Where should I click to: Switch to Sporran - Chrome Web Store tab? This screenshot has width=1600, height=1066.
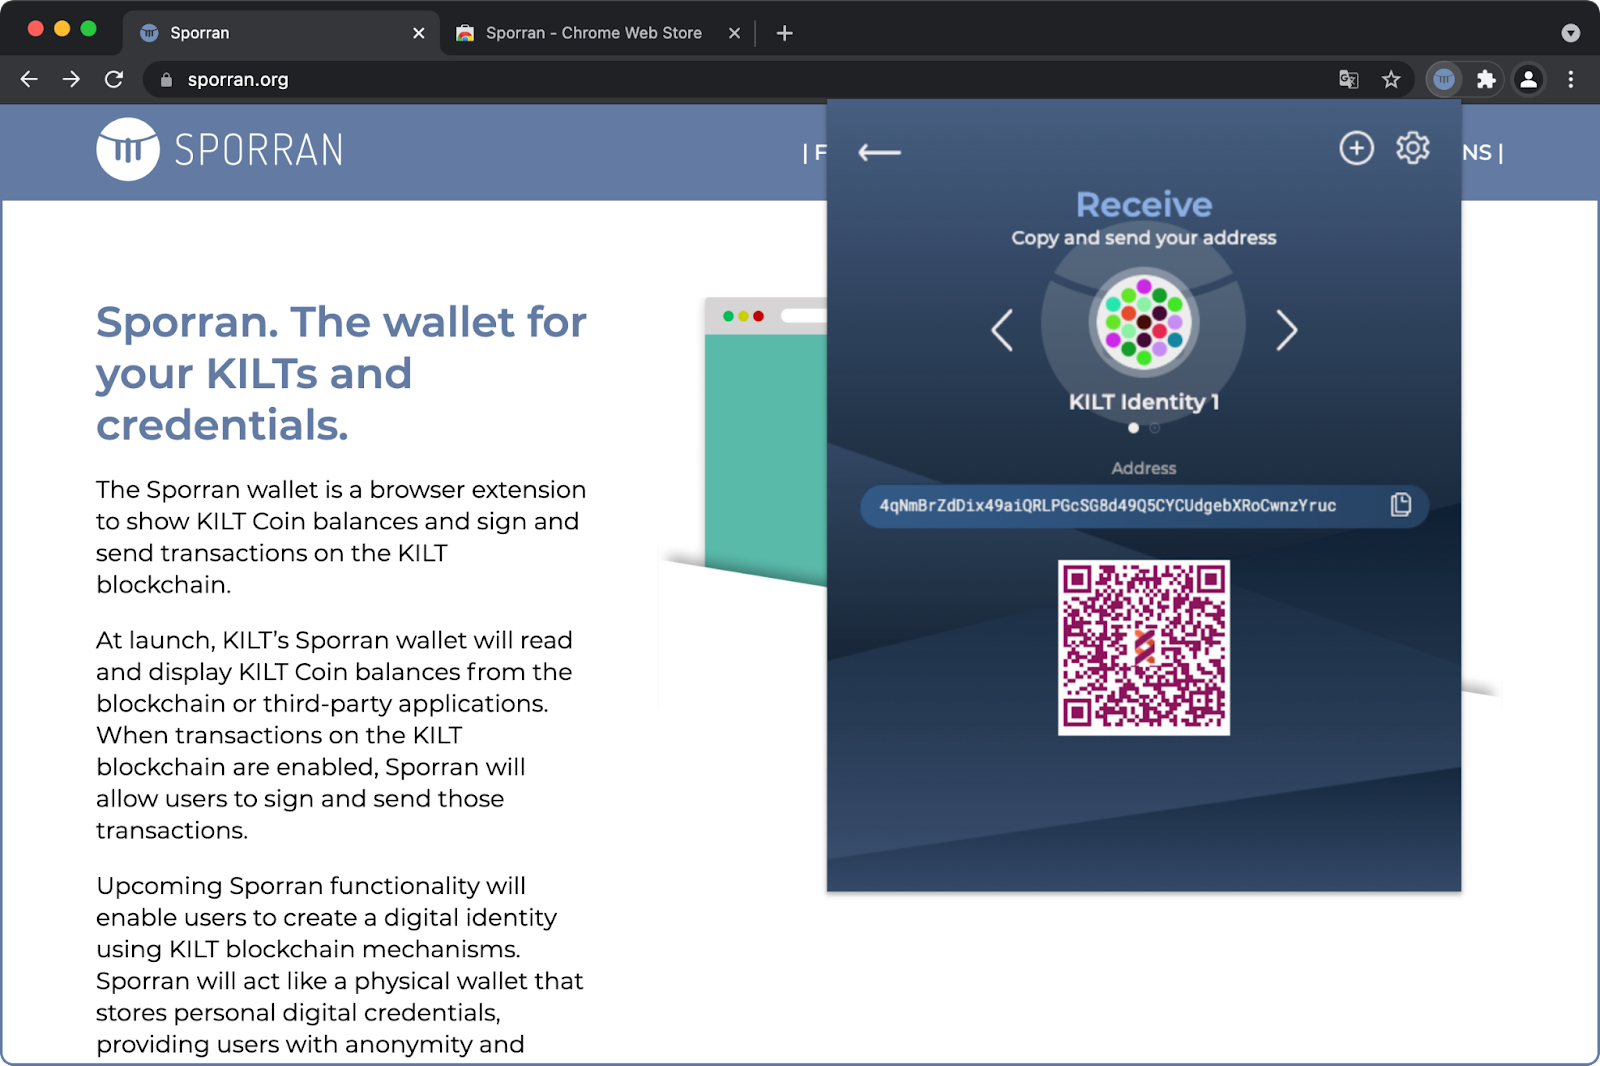(x=598, y=33)
